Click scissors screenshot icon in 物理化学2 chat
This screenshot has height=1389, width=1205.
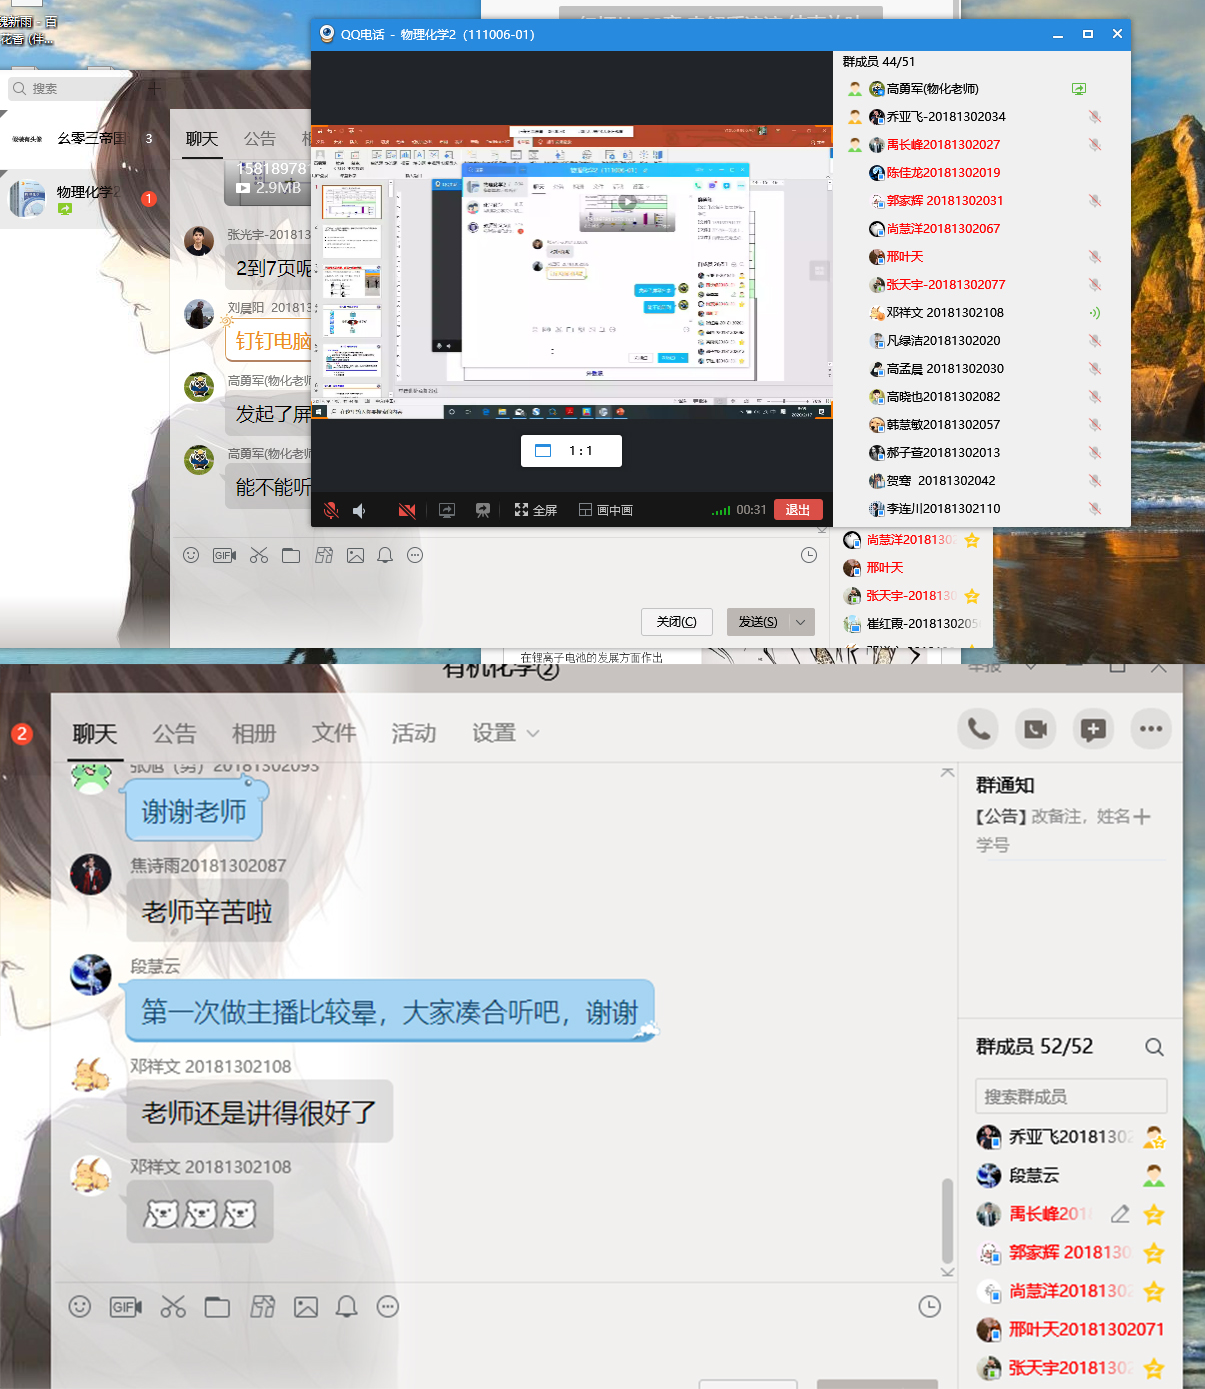click(259, 555)
